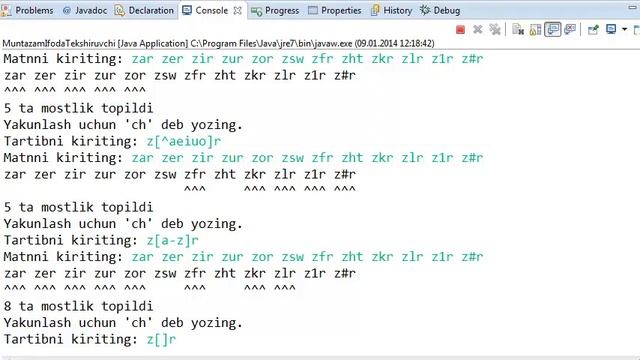Close the Console tab with its X

coord(237,11)
